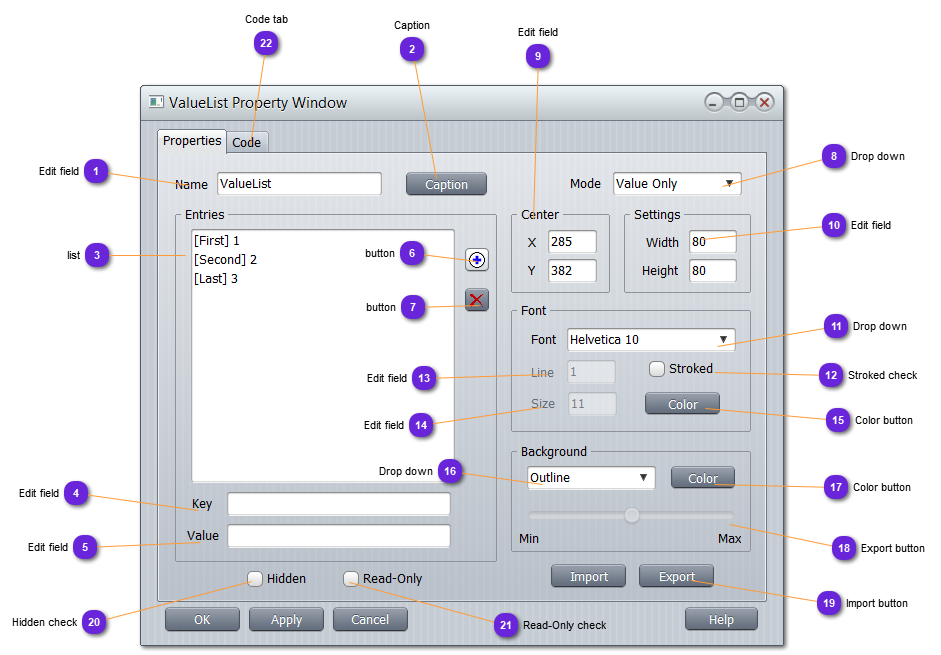
Task: Click the window icon in title bar
Action: click(x=156, y=102)
